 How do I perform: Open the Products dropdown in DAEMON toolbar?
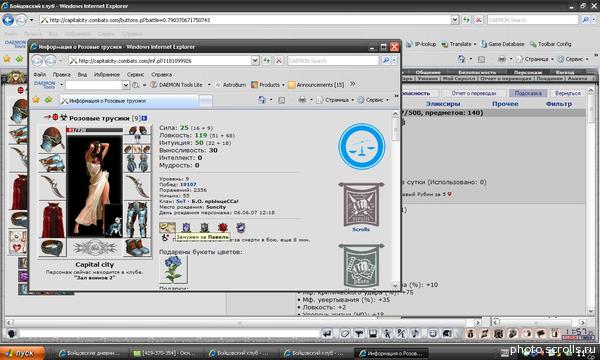(283, 85)
